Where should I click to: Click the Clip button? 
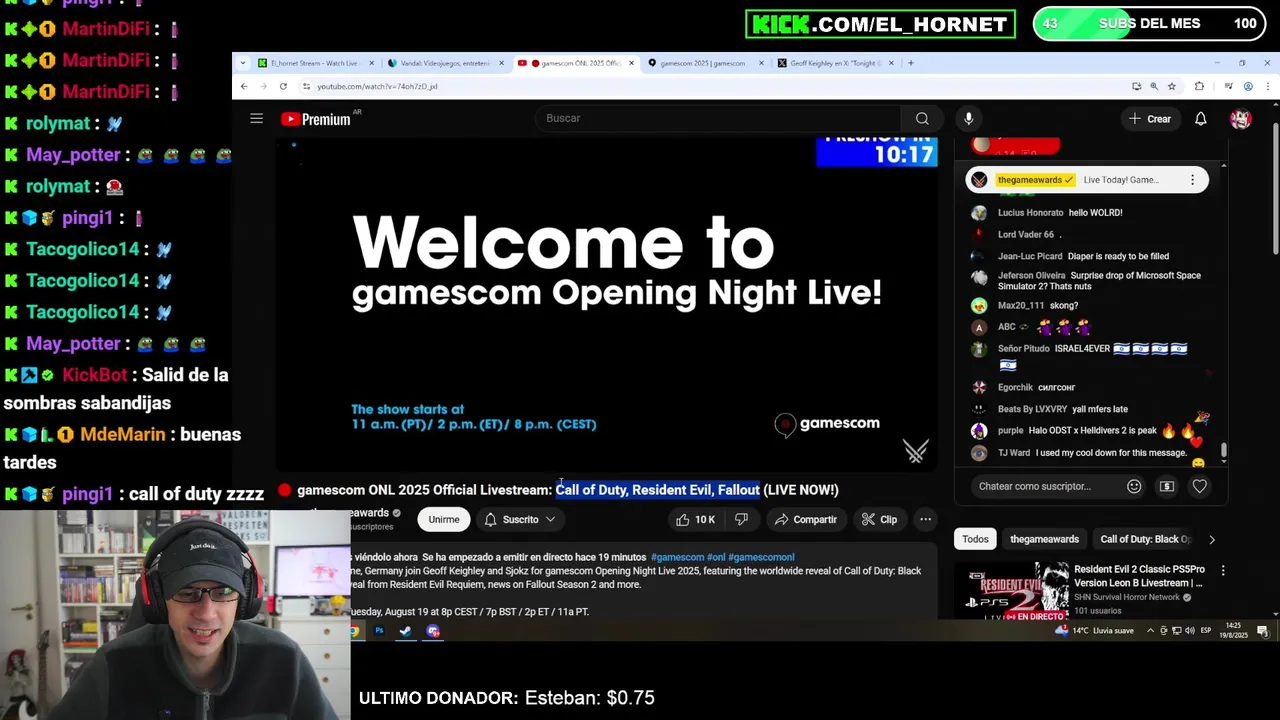879,519
